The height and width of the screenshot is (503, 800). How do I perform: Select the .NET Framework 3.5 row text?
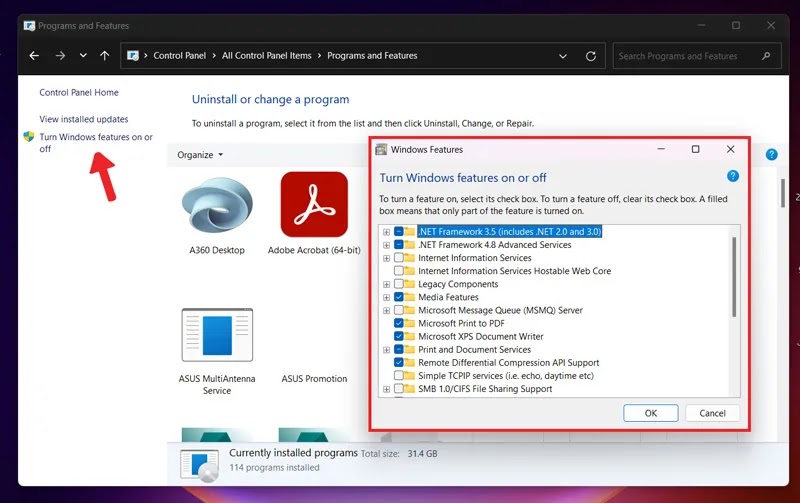[510, 232]
